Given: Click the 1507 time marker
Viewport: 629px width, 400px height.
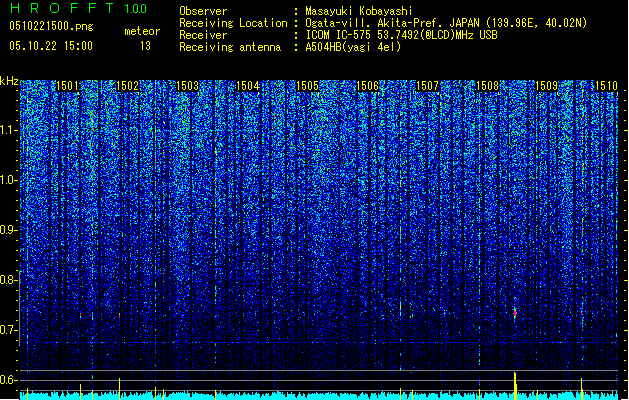Looking at the screenshot, I should (428, 86).
